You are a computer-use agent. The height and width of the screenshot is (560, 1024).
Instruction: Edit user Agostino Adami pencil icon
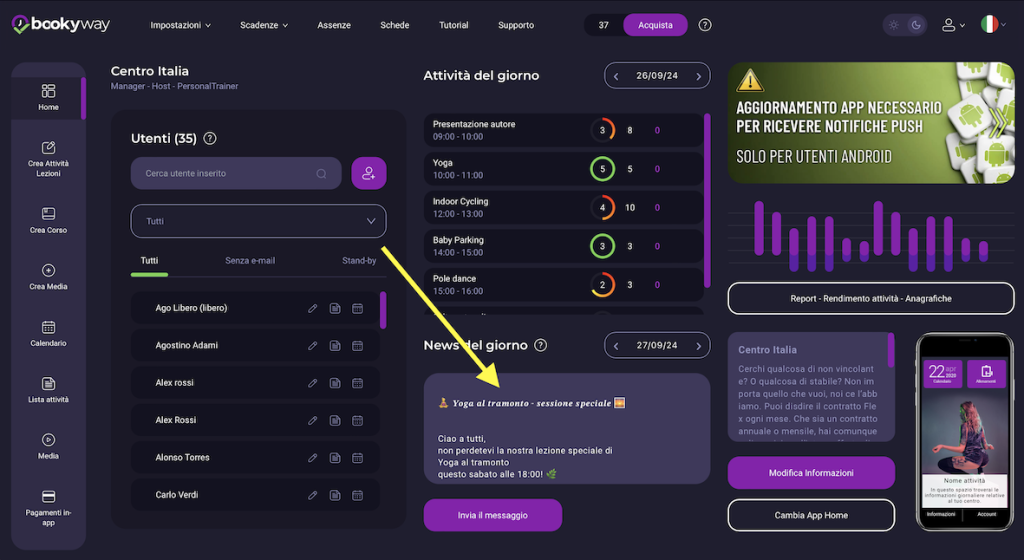[313, 345]
